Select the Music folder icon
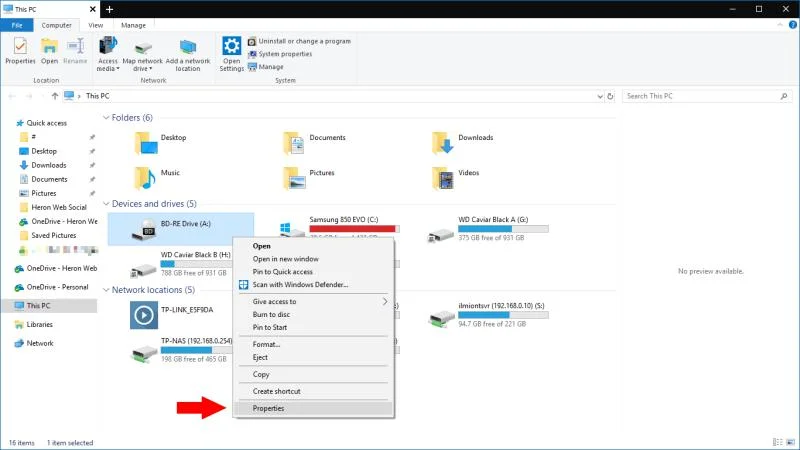This screenshot has width=800, height=450. point(145,179)
